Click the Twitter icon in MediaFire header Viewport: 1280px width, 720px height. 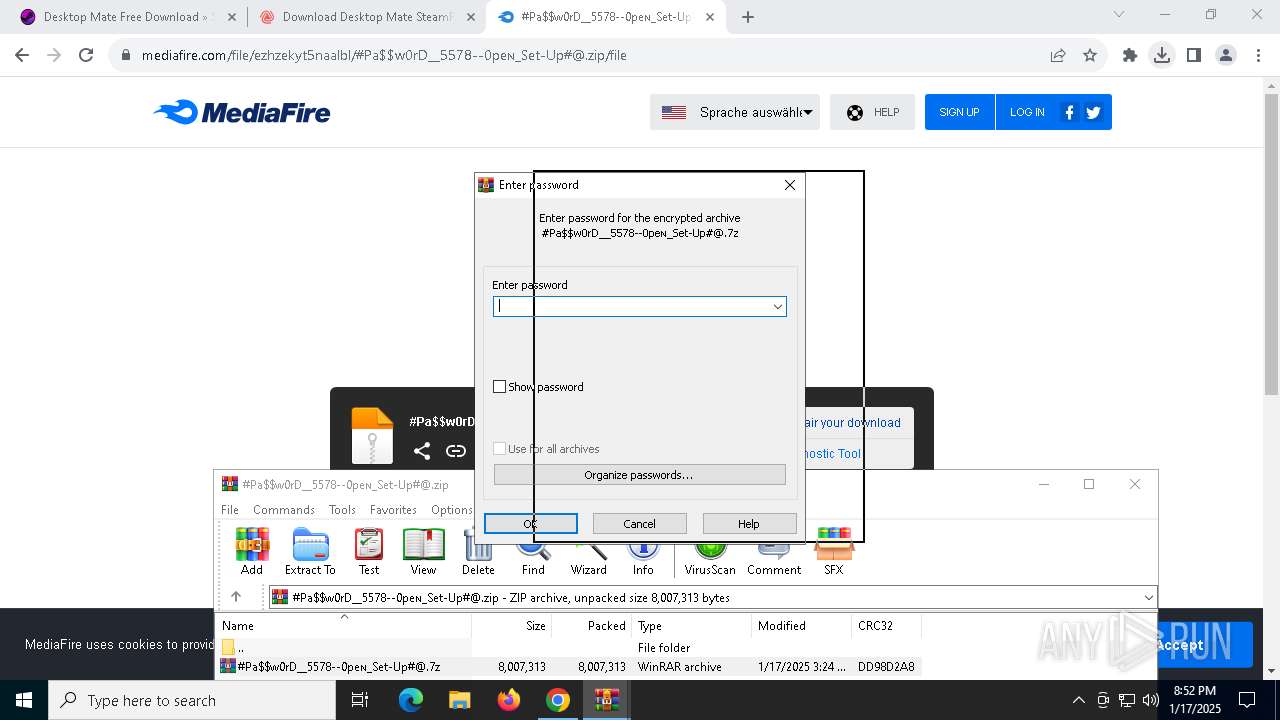(1093, 112)
